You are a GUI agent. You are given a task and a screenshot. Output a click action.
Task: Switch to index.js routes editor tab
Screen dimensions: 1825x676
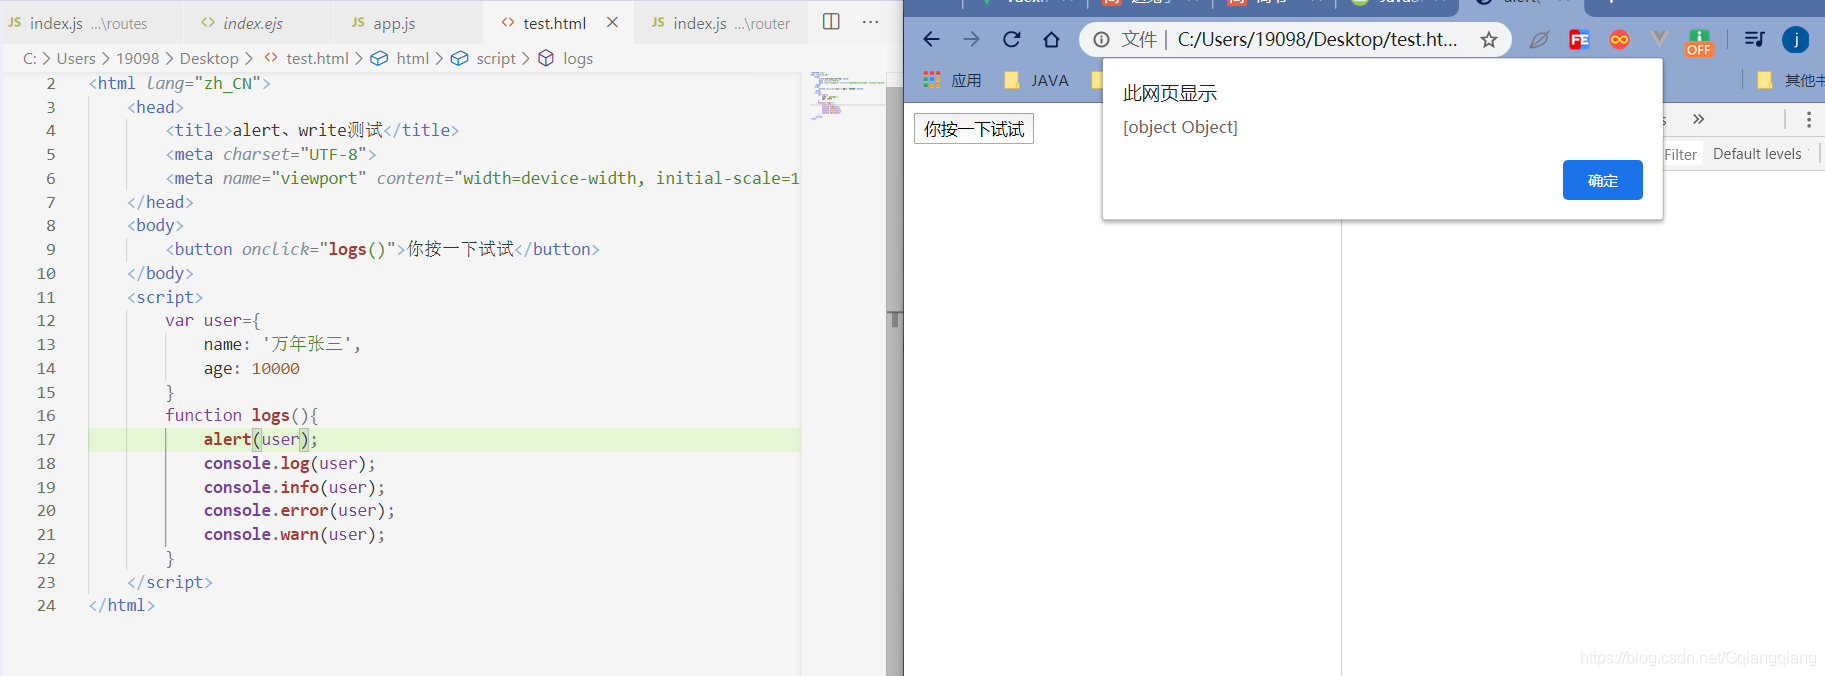91,22
